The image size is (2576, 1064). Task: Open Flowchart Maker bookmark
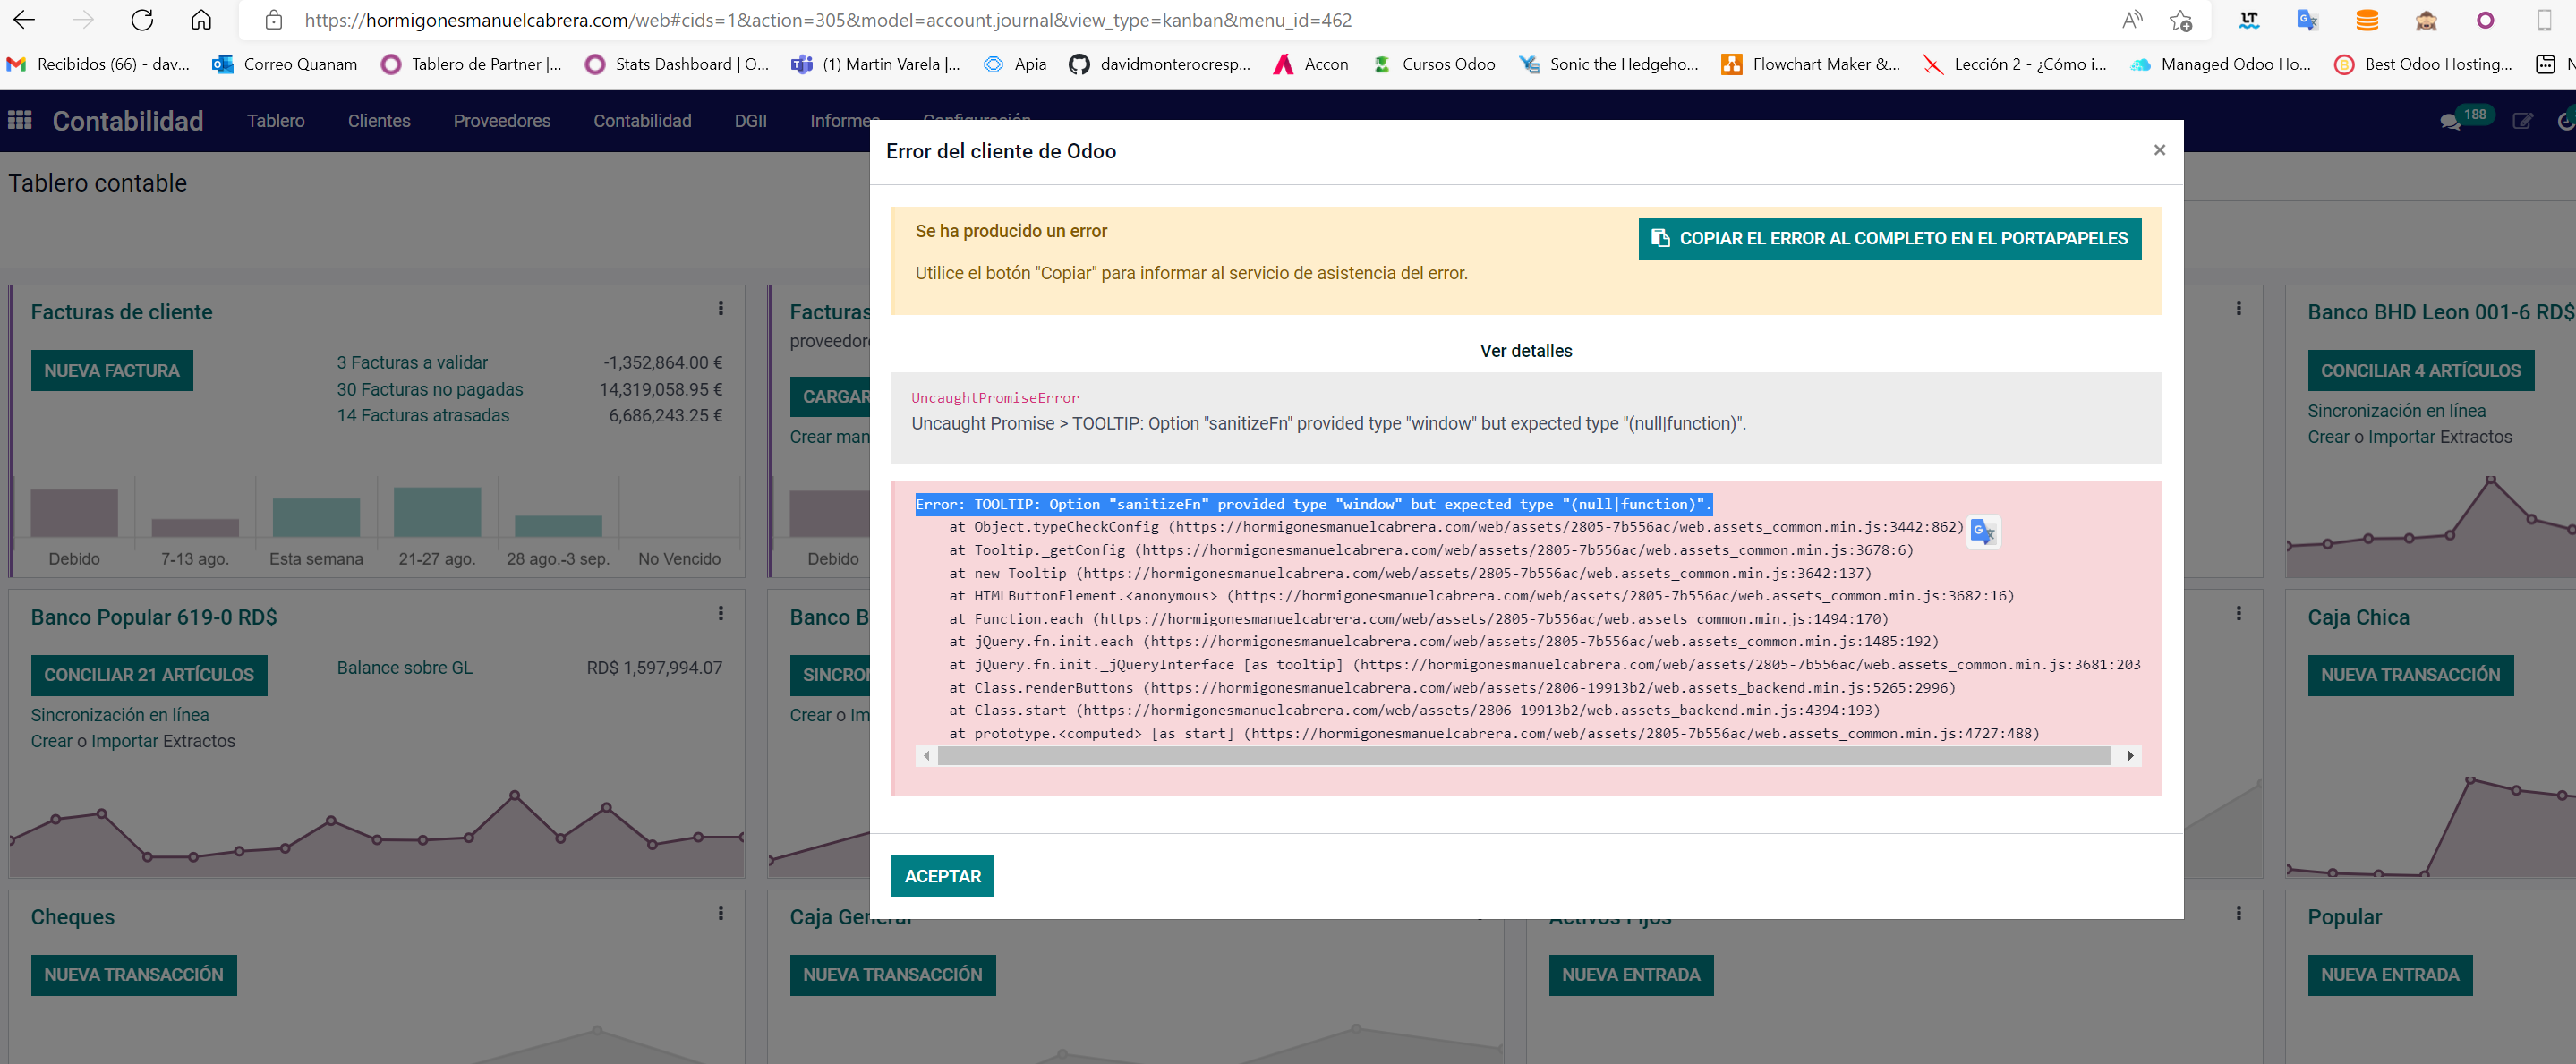coord(1810,64)
